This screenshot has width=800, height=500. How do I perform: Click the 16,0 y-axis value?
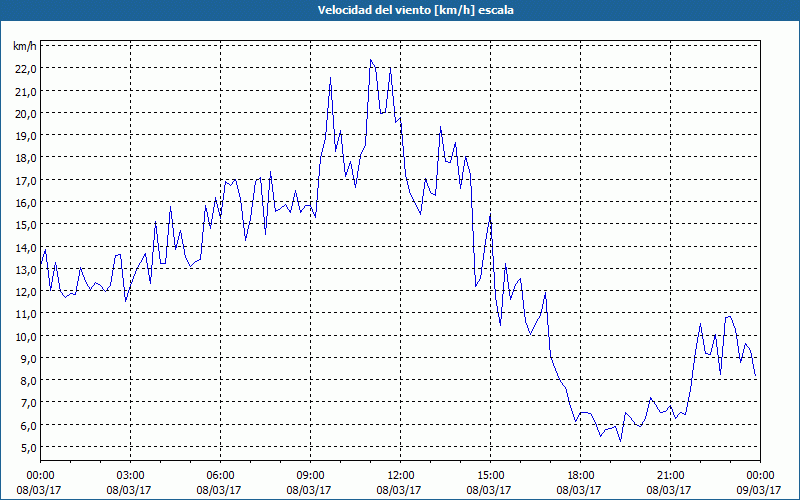click(x=26, y=203)
